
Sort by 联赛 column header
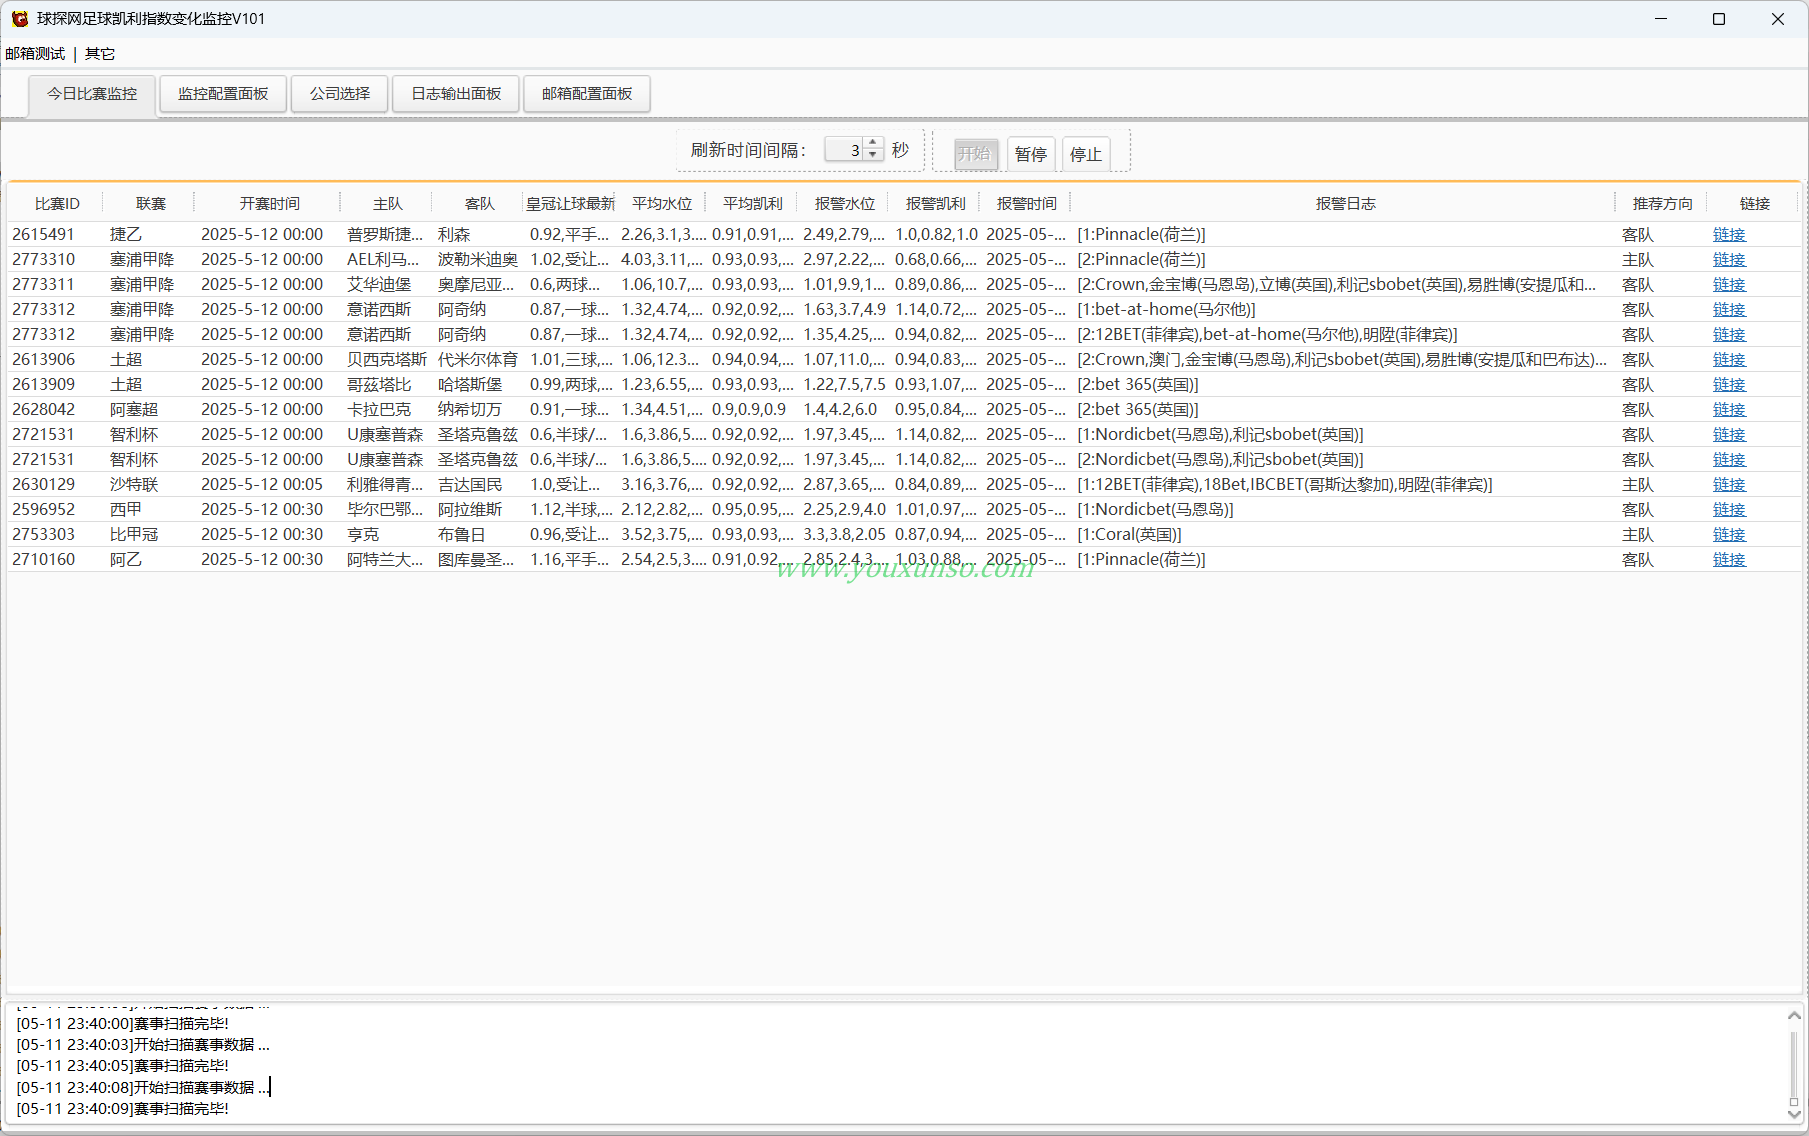151,204
